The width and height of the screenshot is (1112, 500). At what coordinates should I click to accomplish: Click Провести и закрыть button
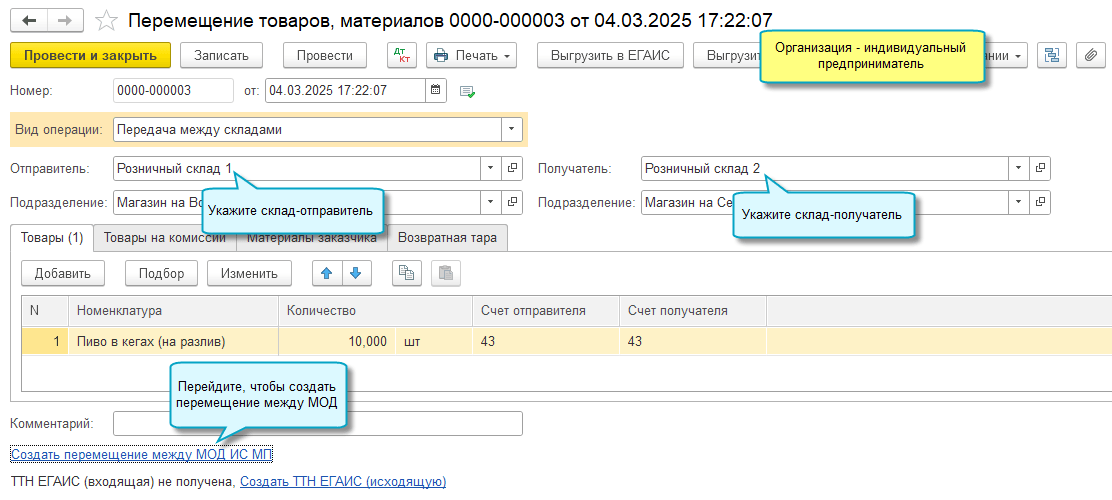91,55
